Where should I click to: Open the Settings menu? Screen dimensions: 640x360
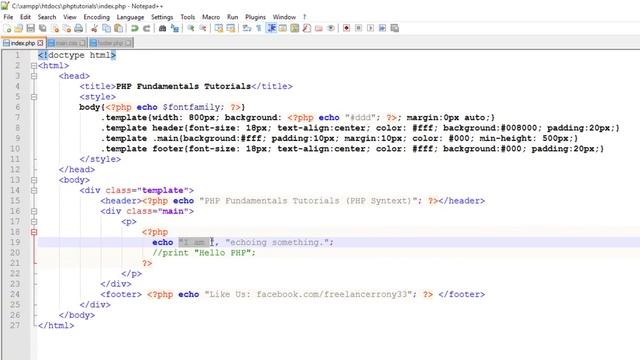[x=162, y=17]
